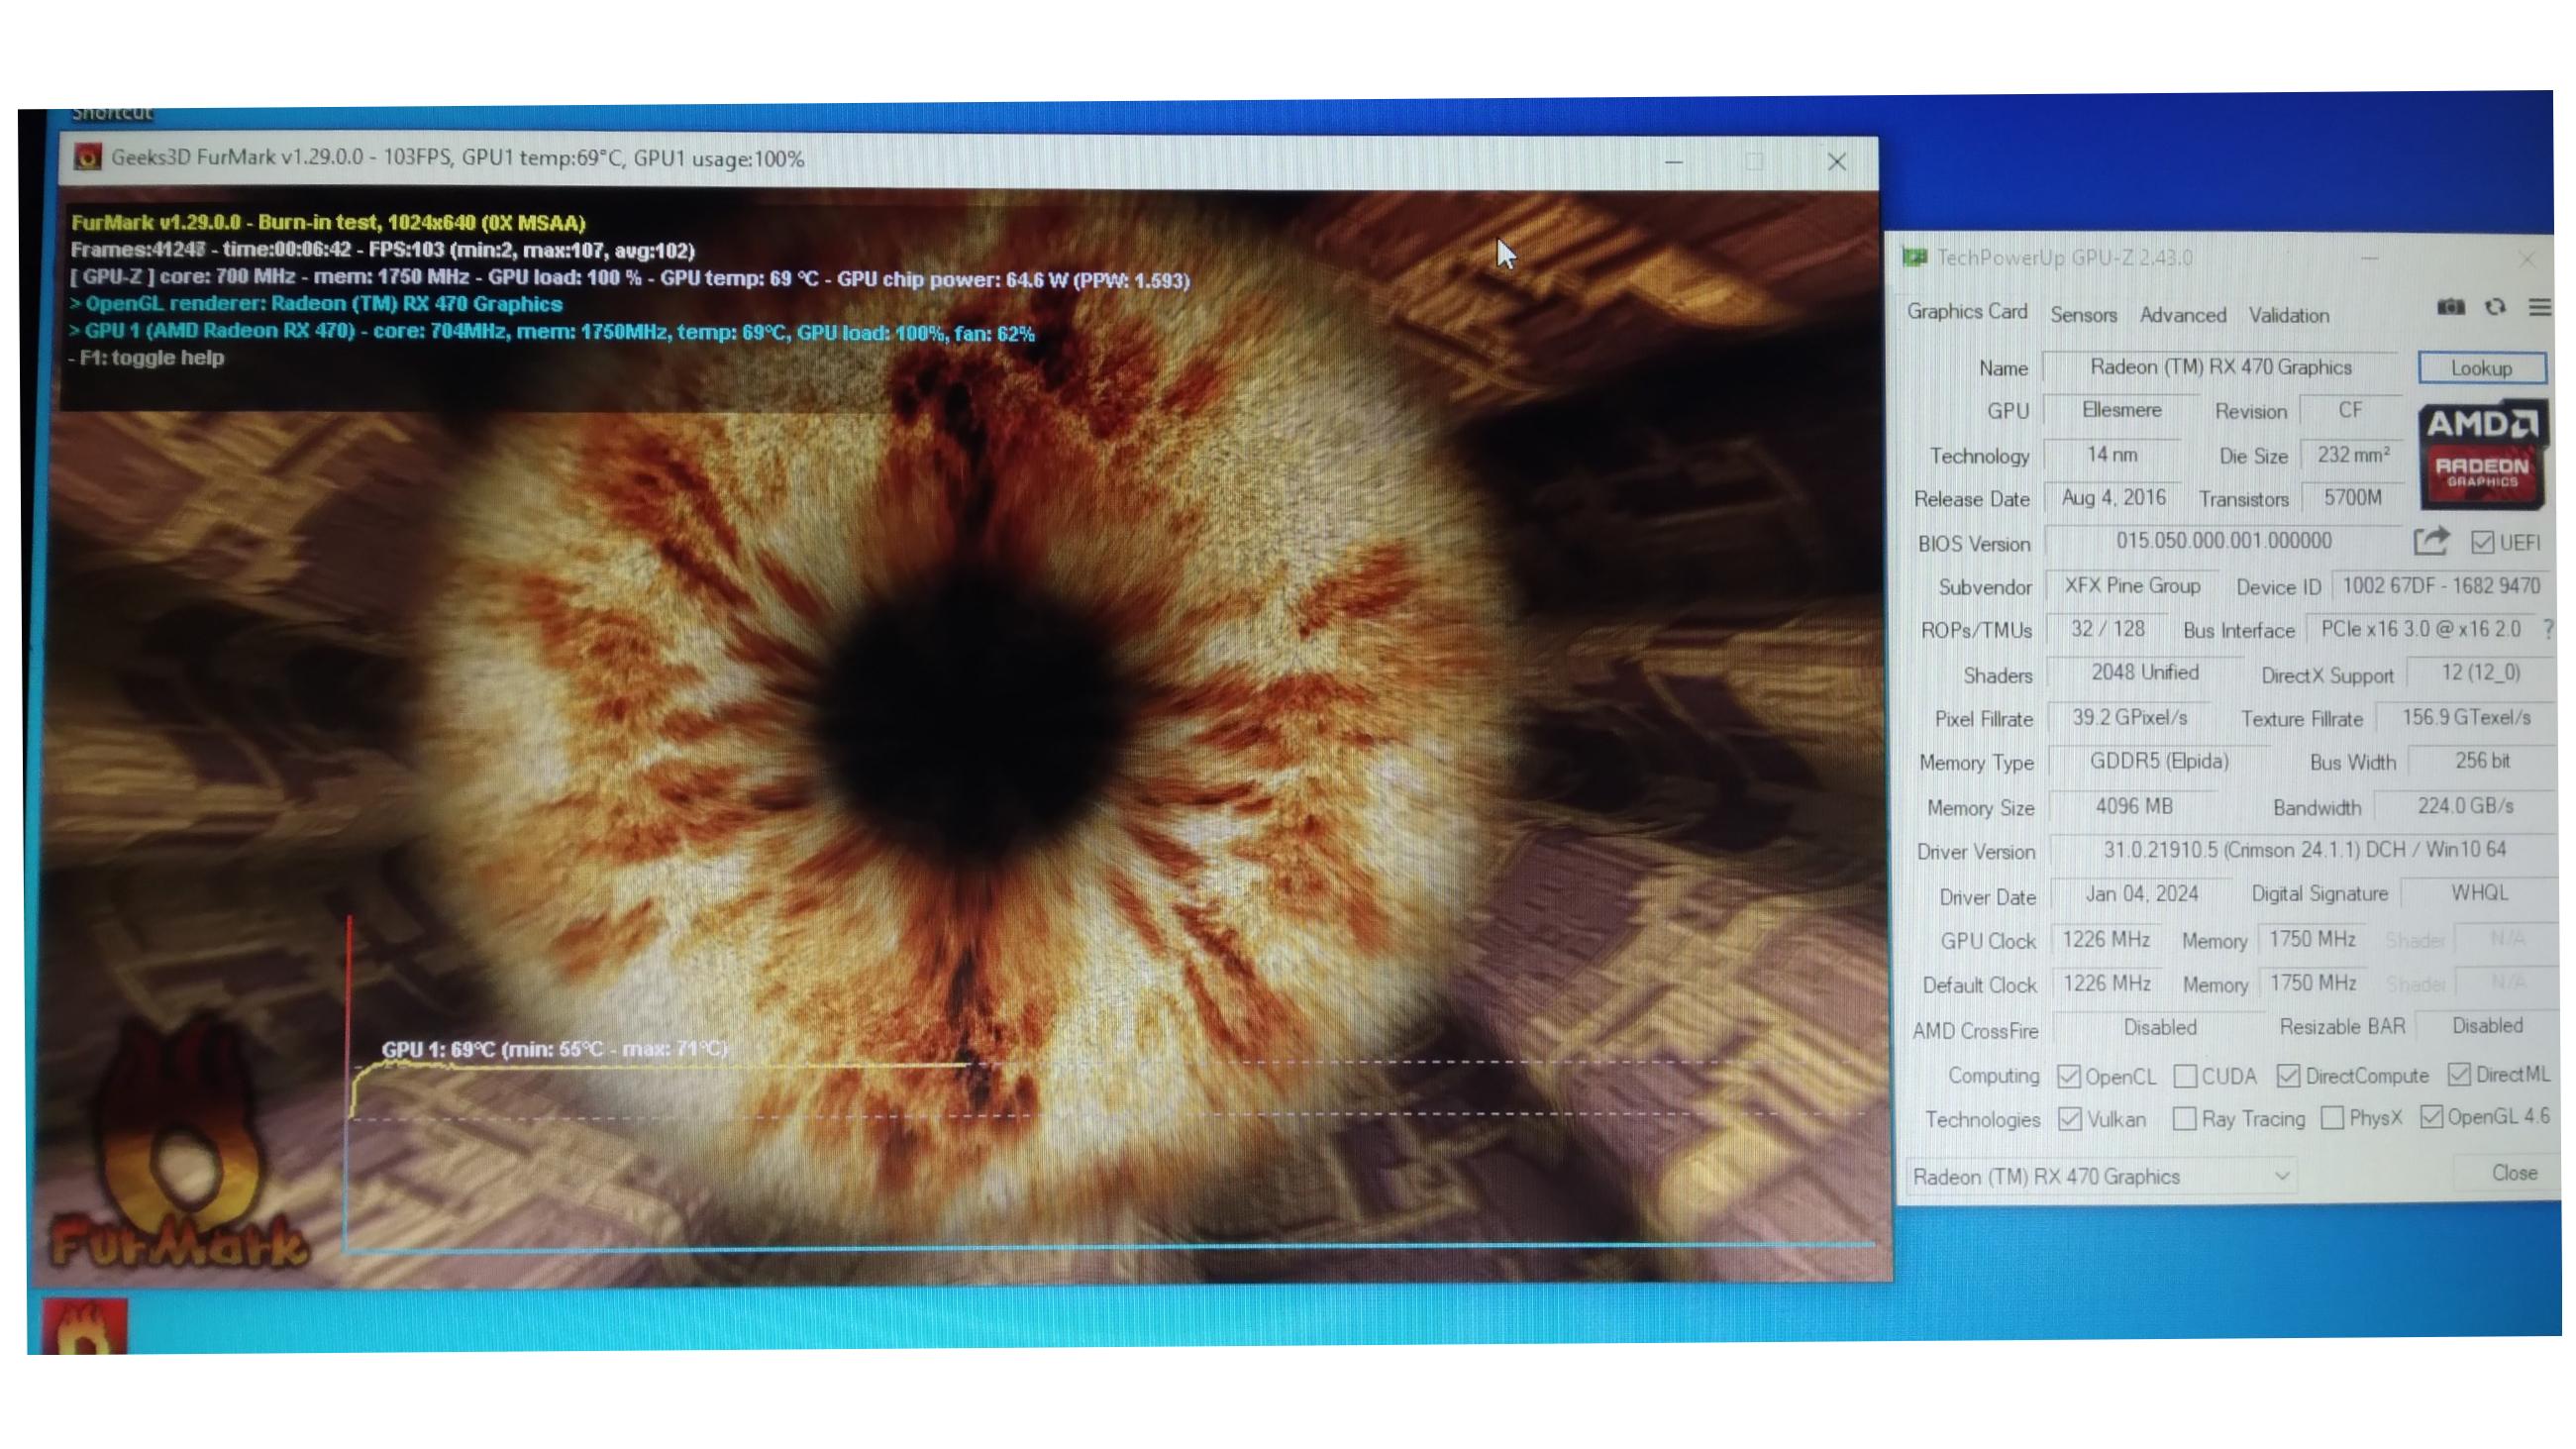The width and height of the screenshot is (2576, 1449).
Task: Click the GPU-Z title bar app icon
Action: [1914, 258]
